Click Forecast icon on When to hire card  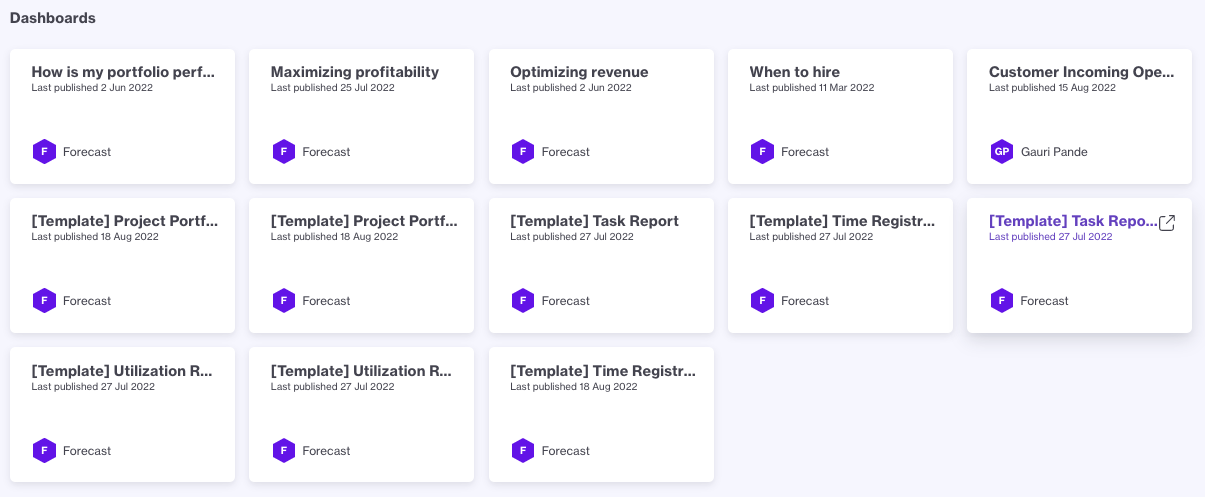coord(762,152)
